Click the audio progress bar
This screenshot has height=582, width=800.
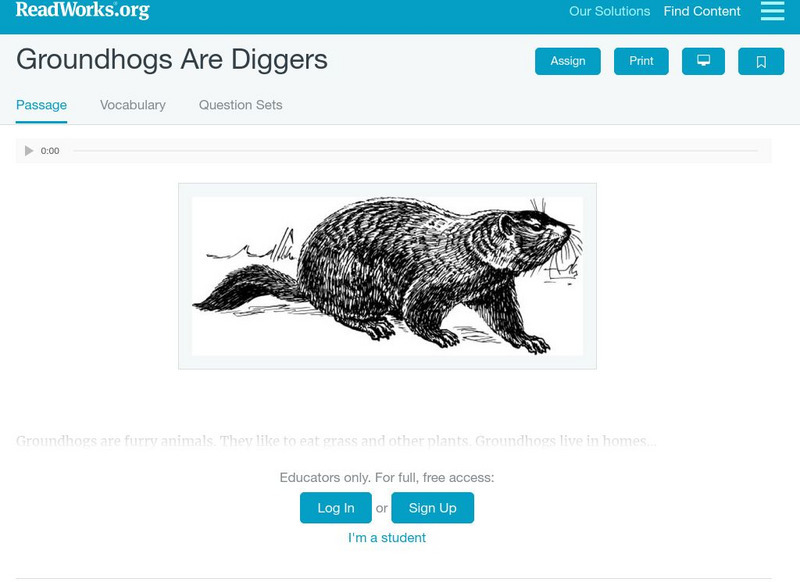415,150
